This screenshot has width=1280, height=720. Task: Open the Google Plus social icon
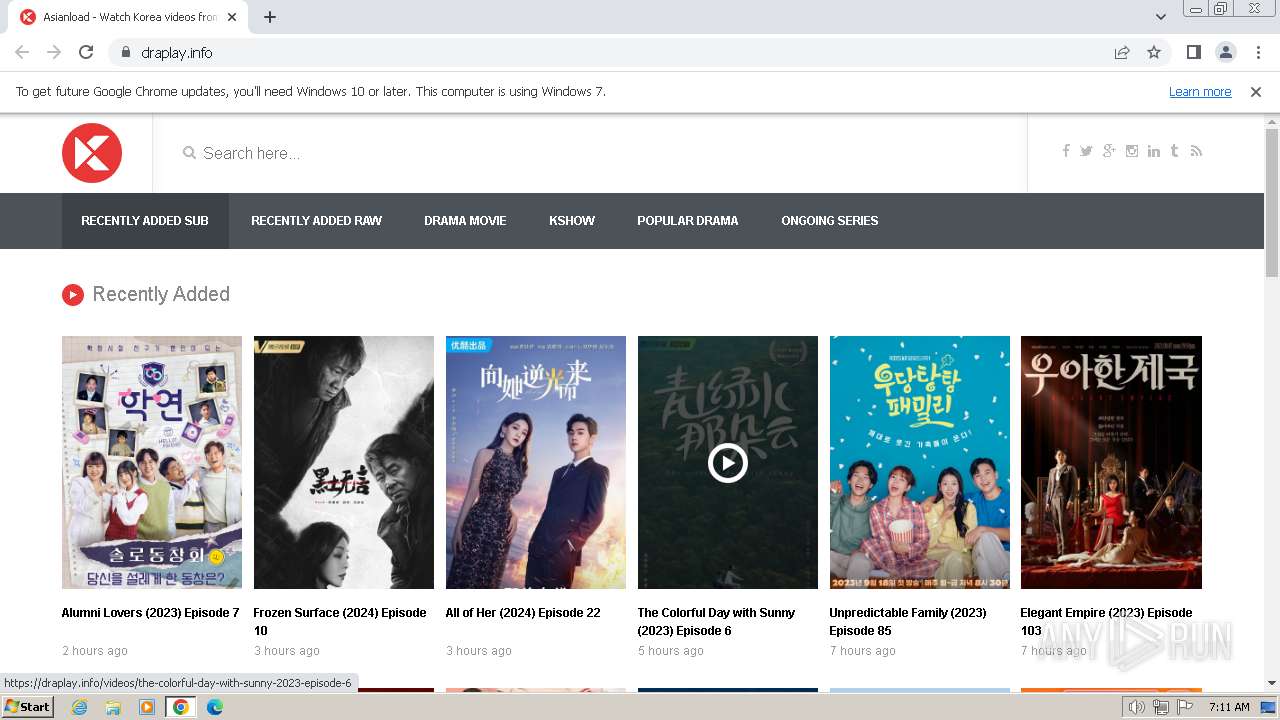[x=1109, y=151]
